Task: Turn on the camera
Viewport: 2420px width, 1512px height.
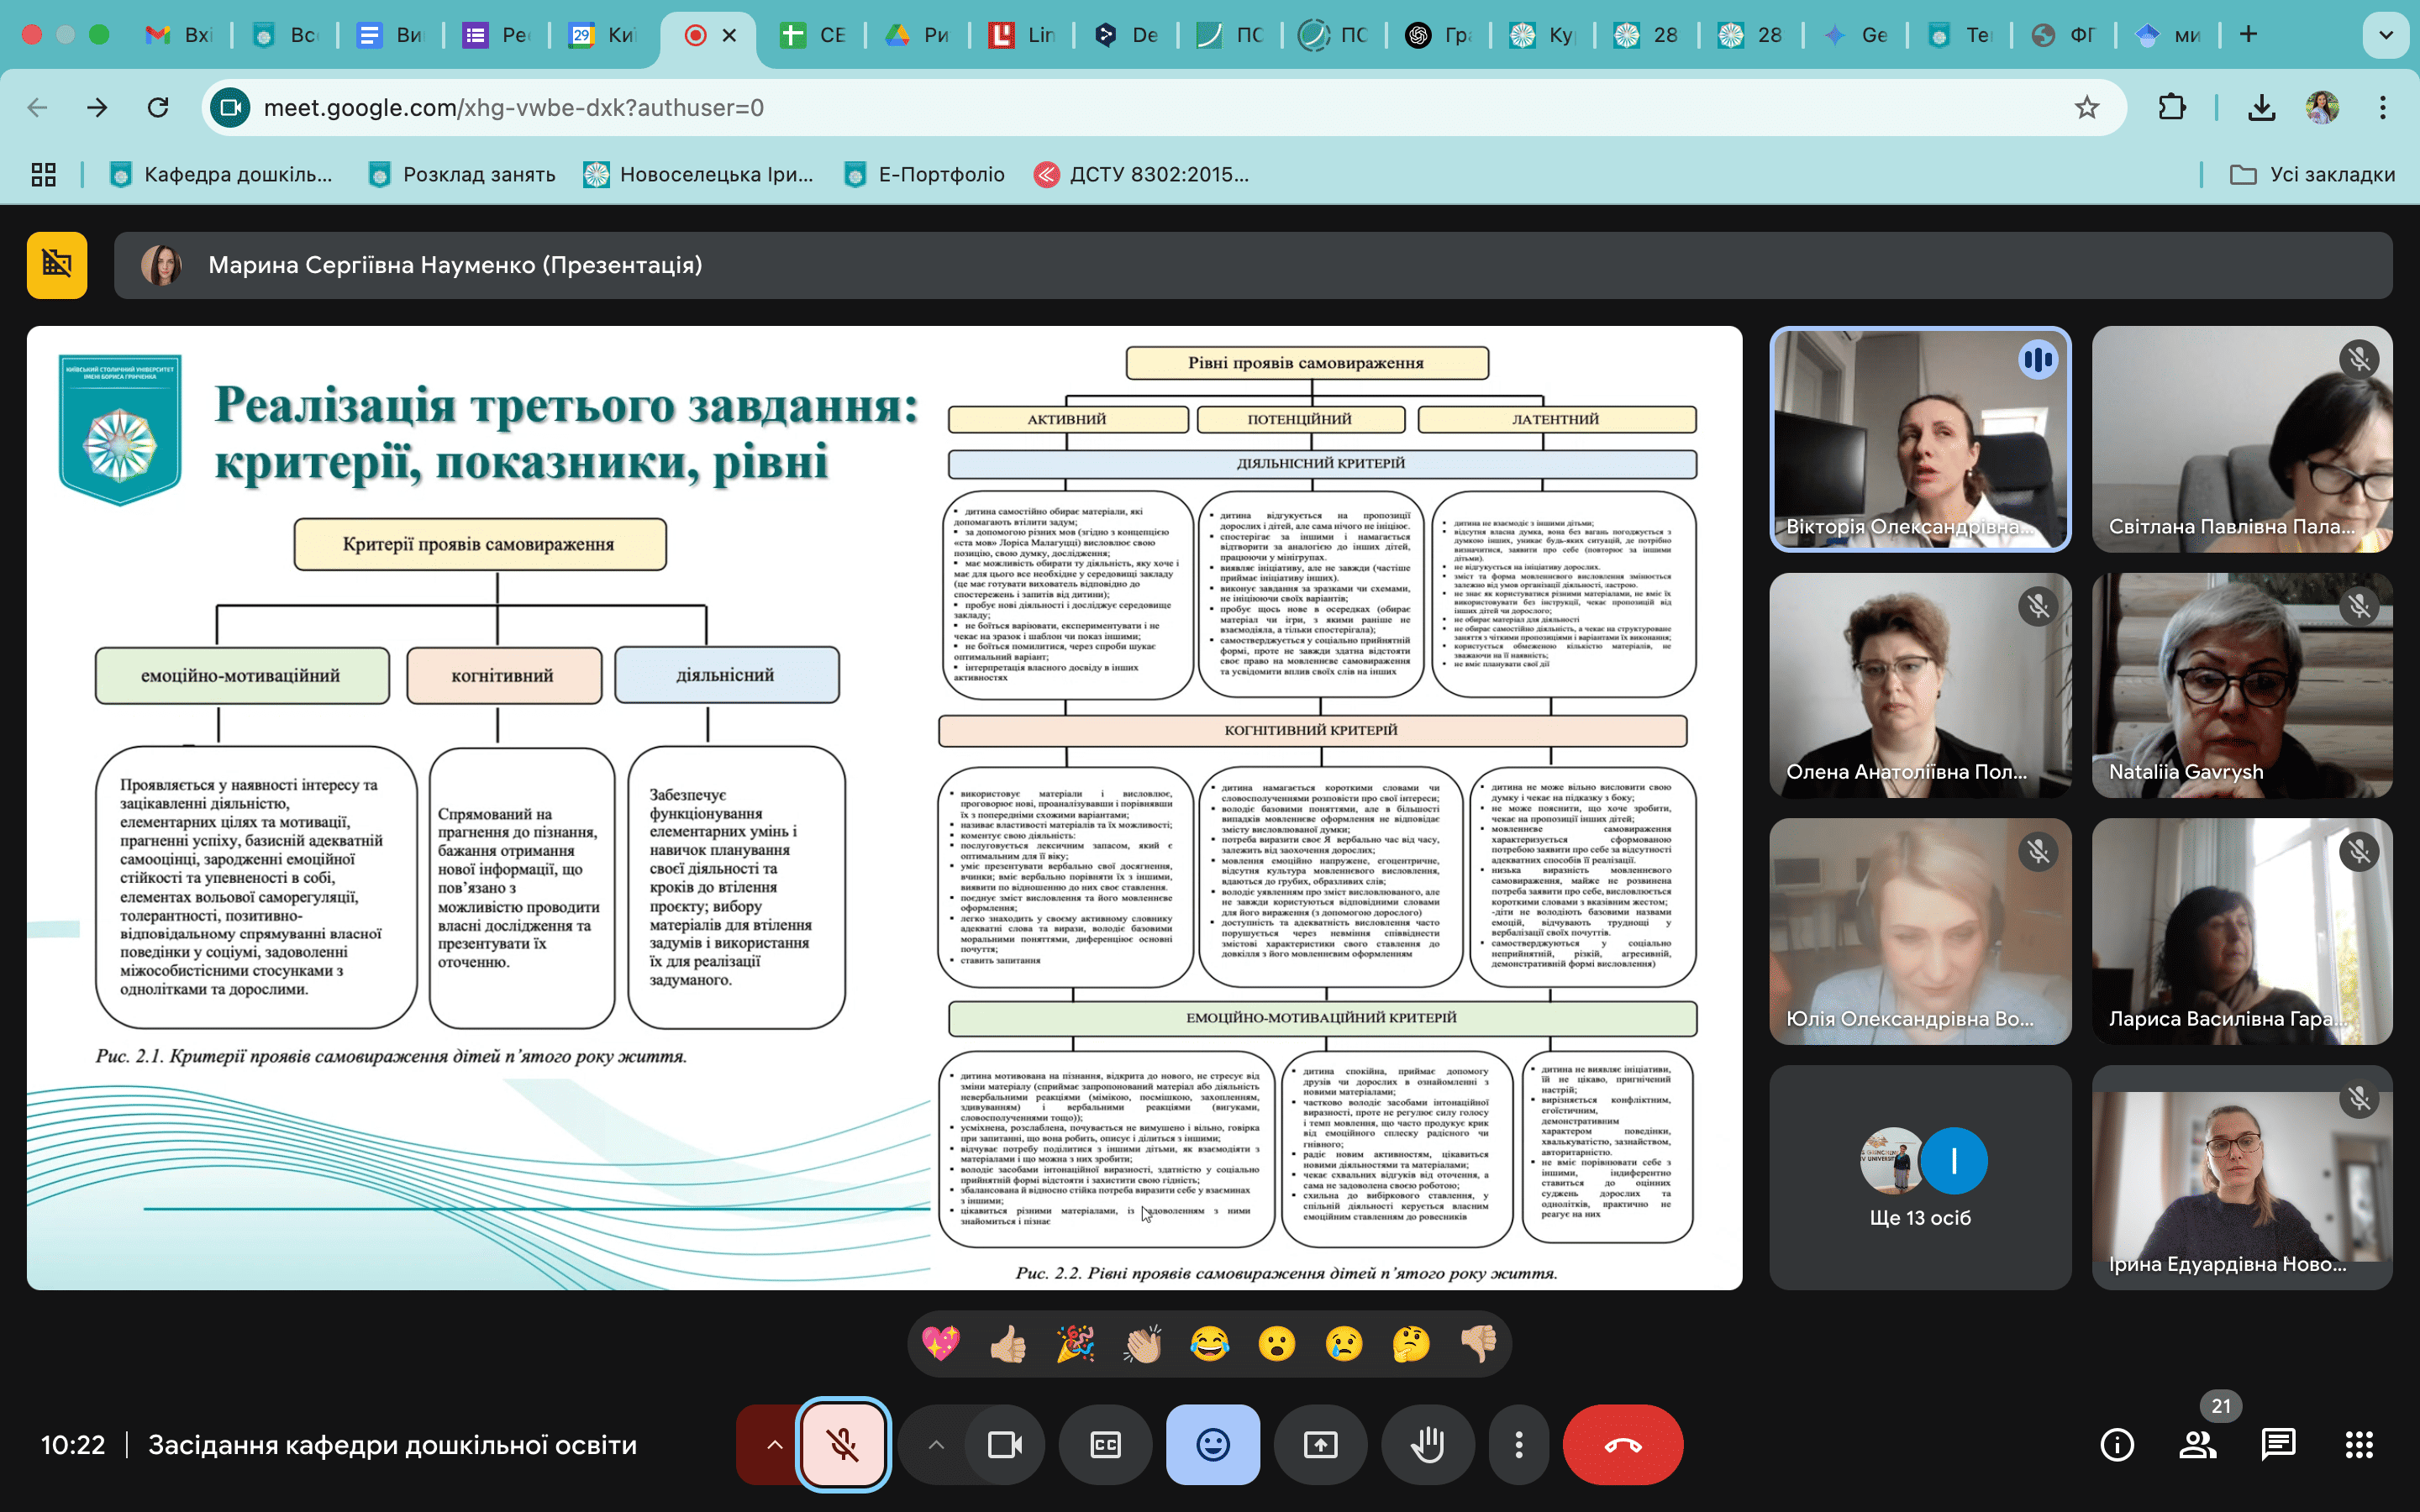Action: click(x=1004, y=1445)
